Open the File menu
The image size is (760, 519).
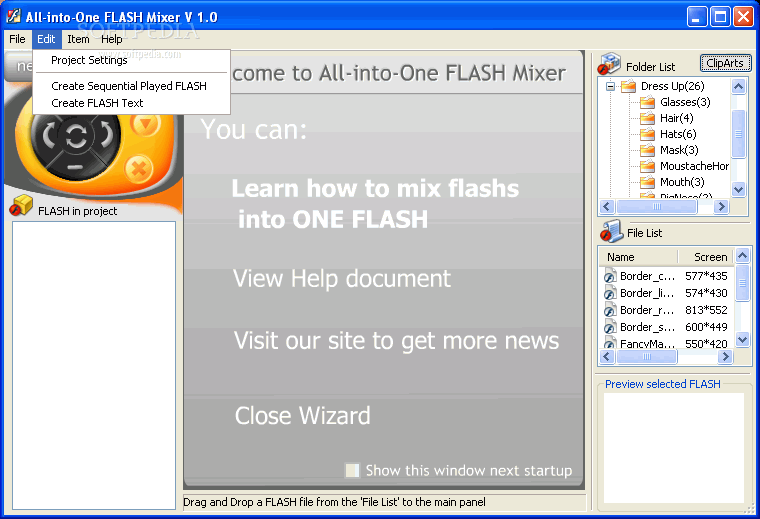click(17, 39)
